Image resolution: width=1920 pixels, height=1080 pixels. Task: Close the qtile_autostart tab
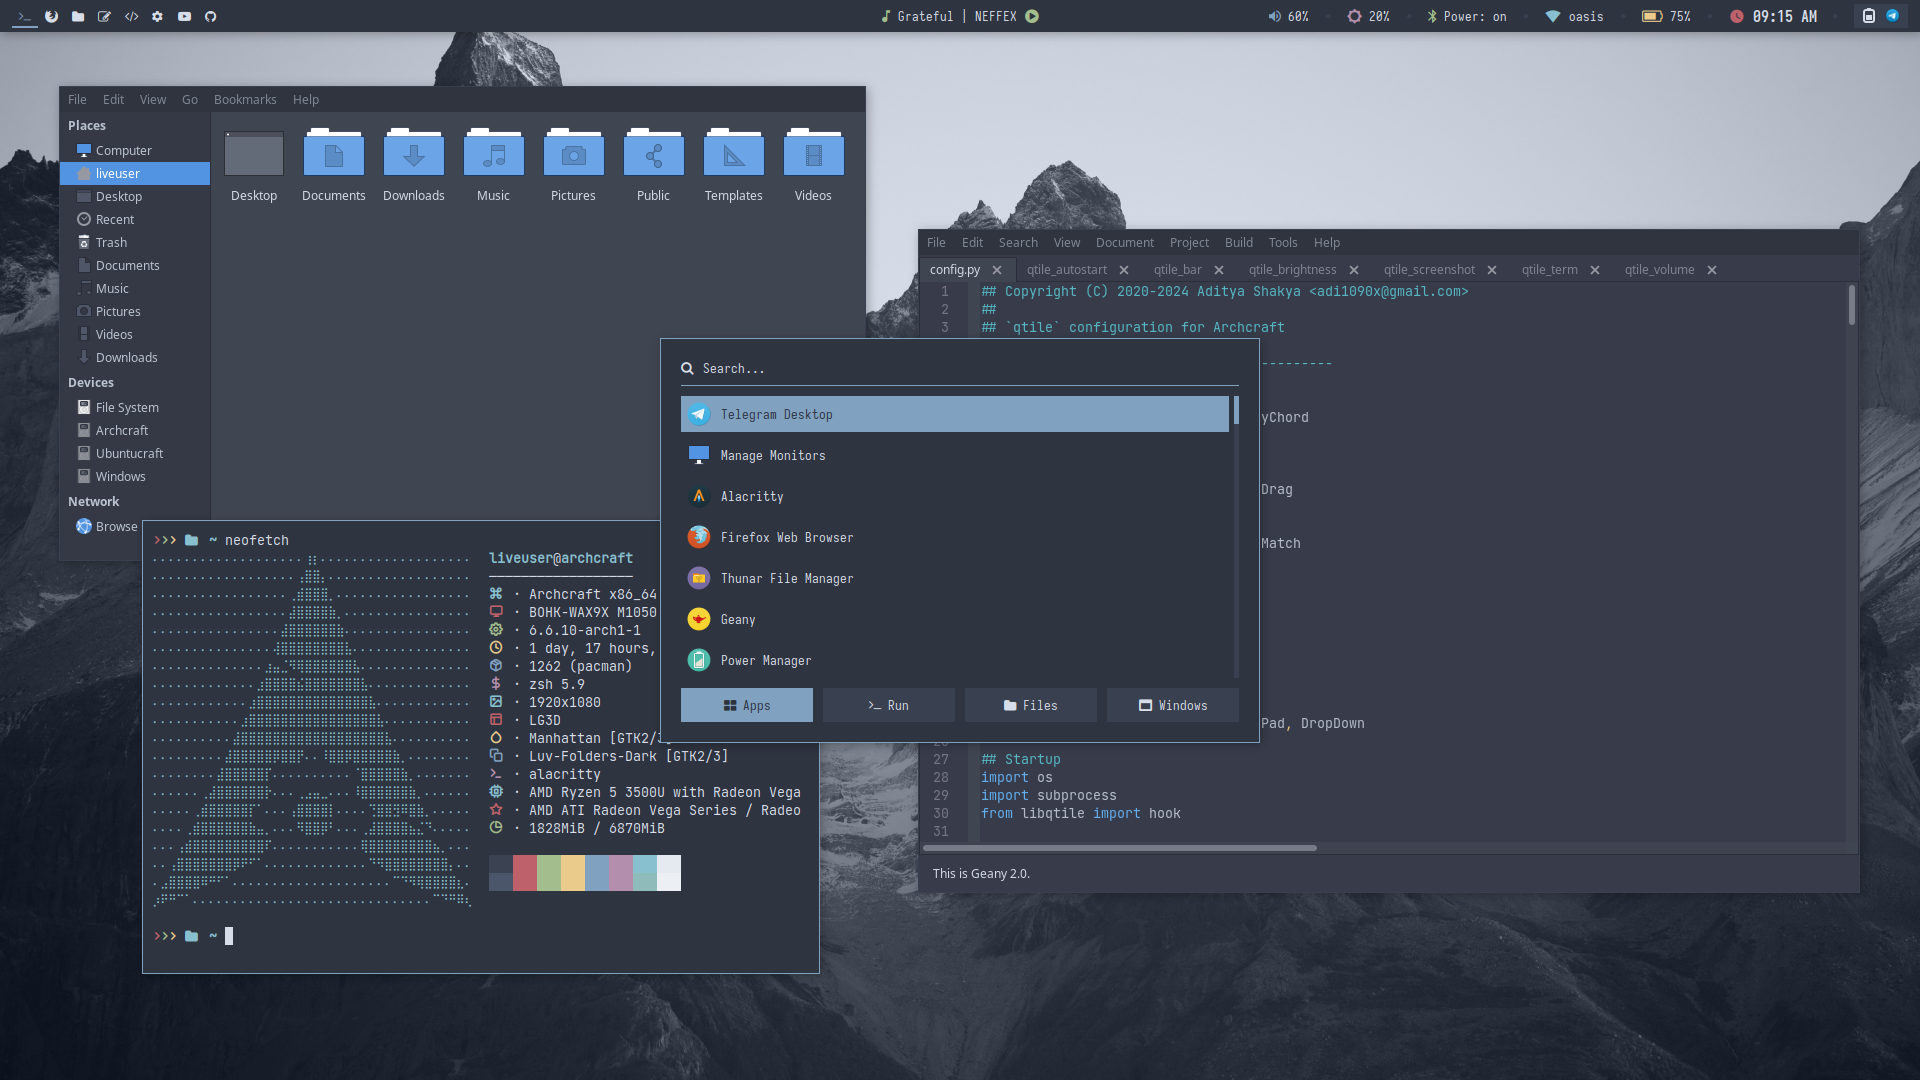(x=1124, y=270)
